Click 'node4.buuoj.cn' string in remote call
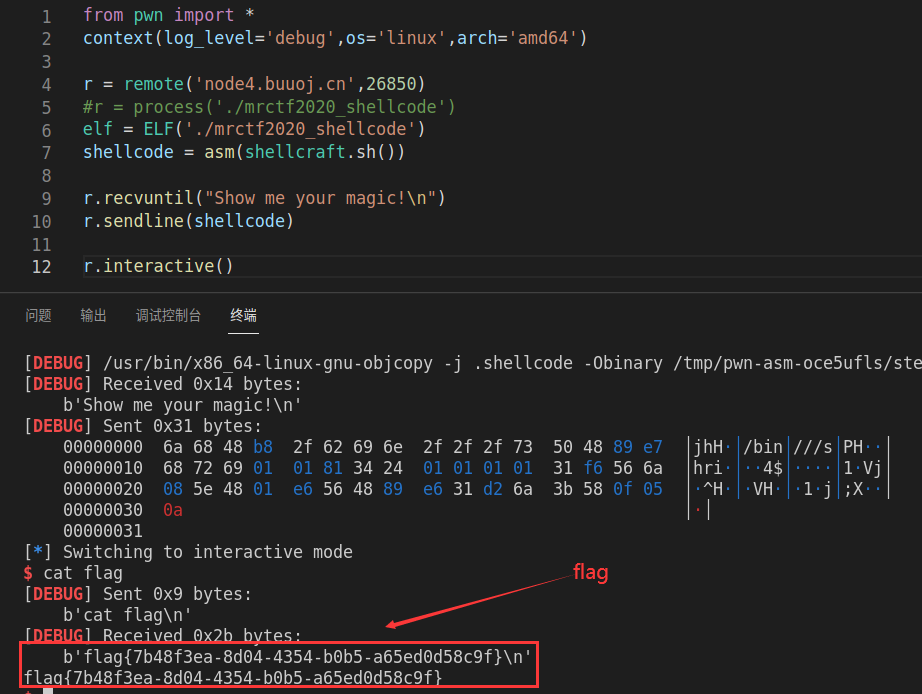This screenshot has height=694, width=922. pos(275,84)
